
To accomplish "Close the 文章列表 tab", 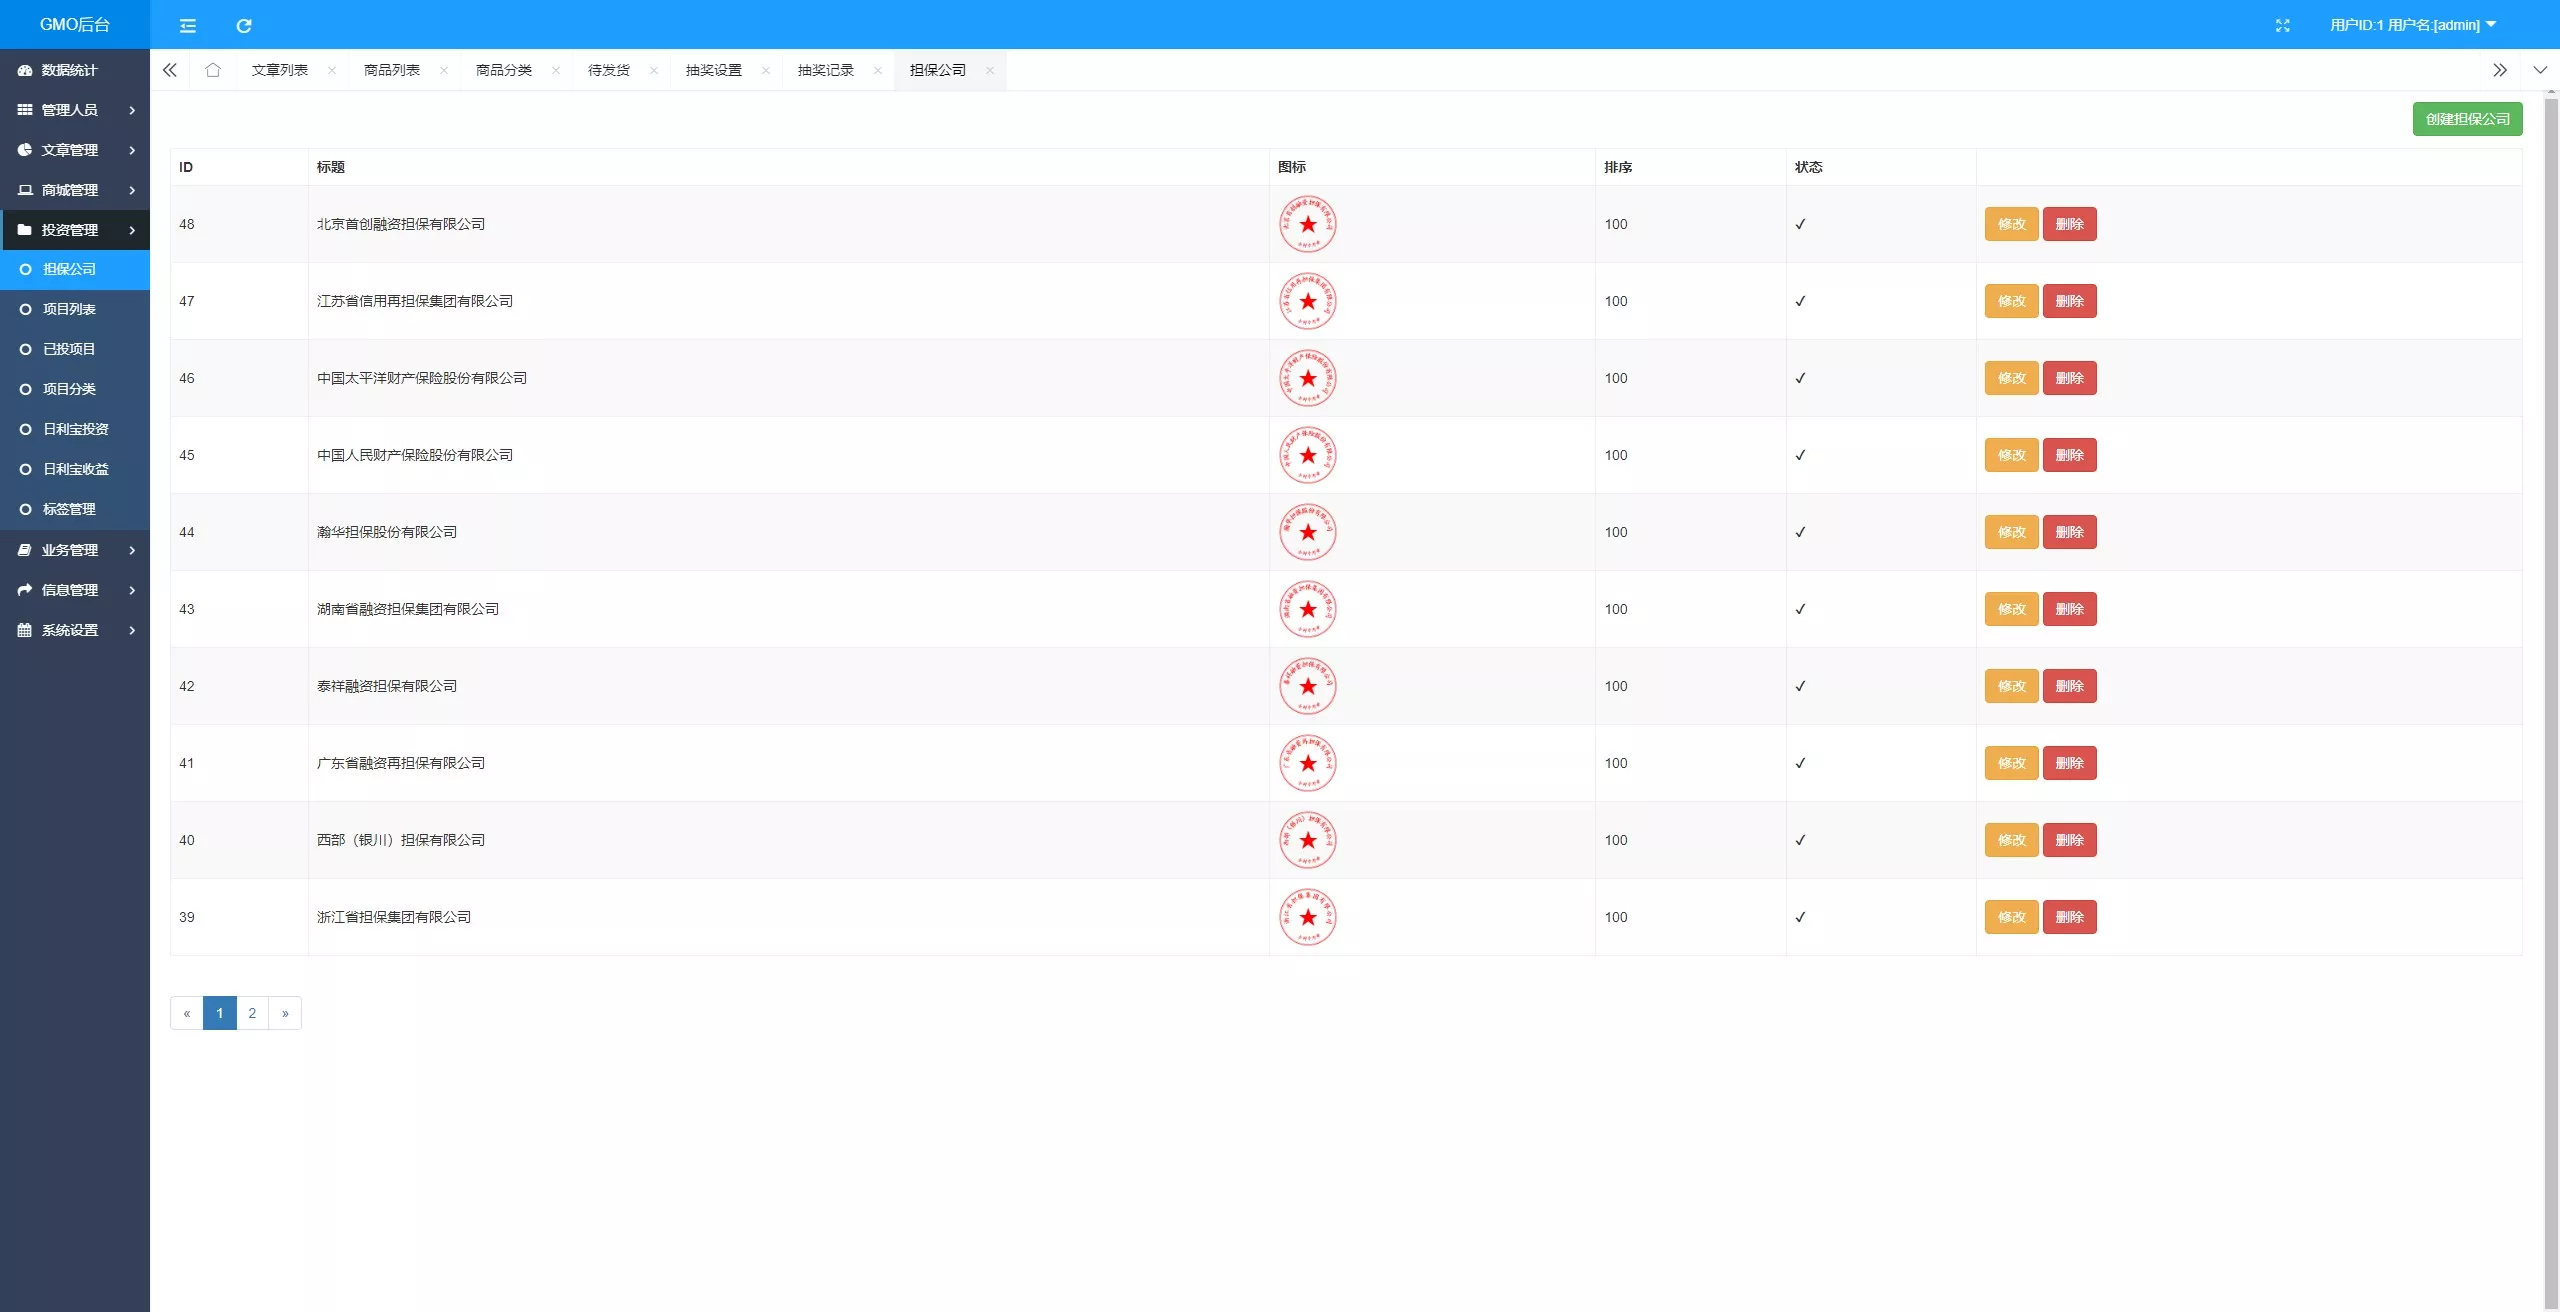I will pos(332,70).
